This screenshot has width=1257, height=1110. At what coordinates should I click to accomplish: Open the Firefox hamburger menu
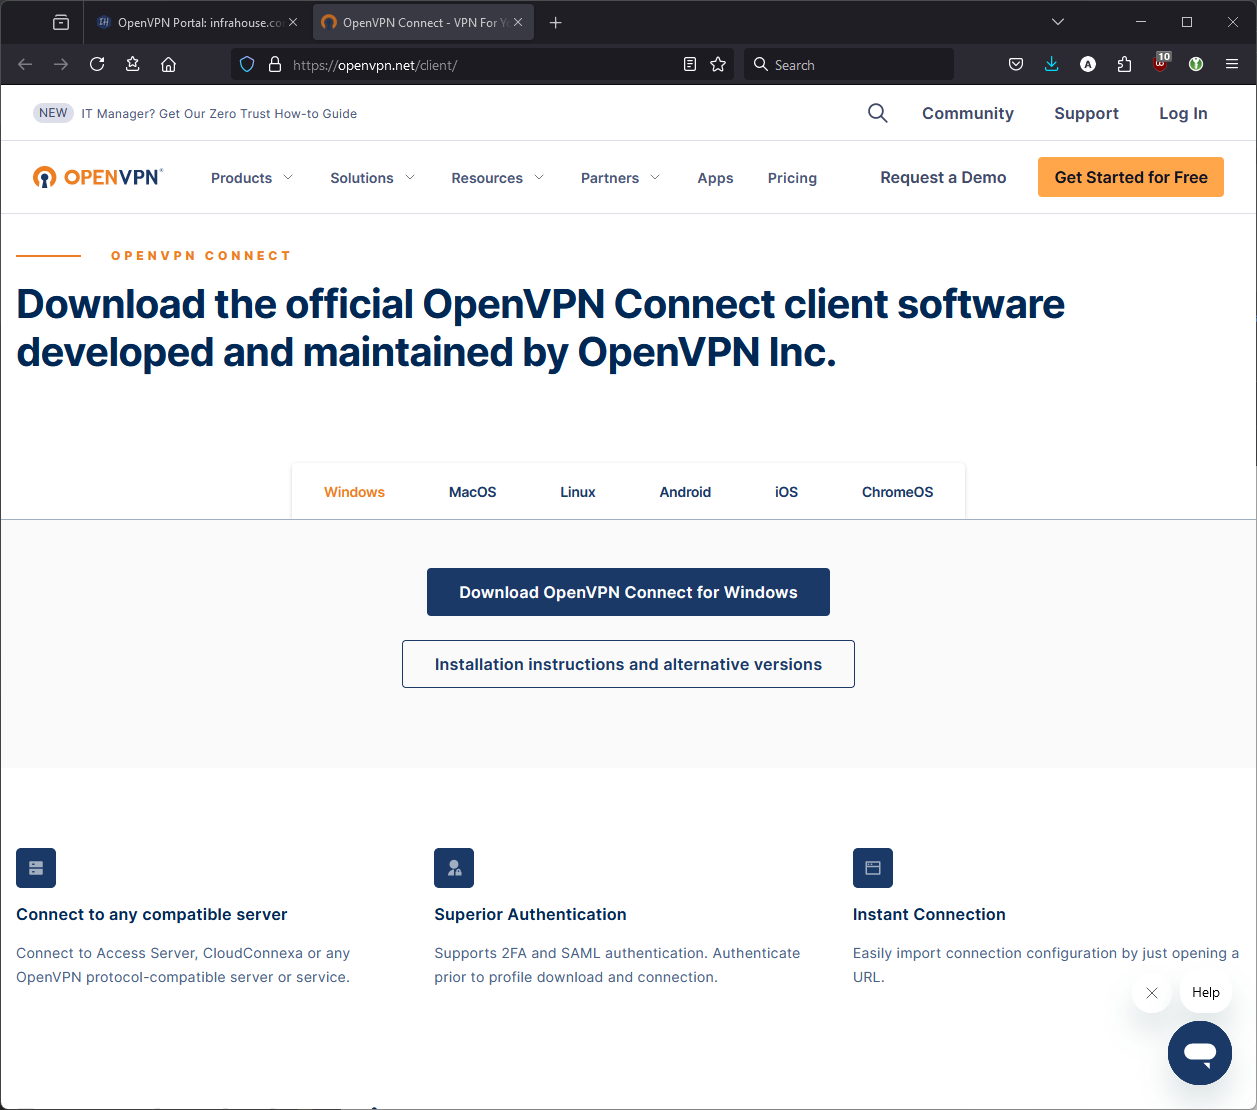[1232, 64]
